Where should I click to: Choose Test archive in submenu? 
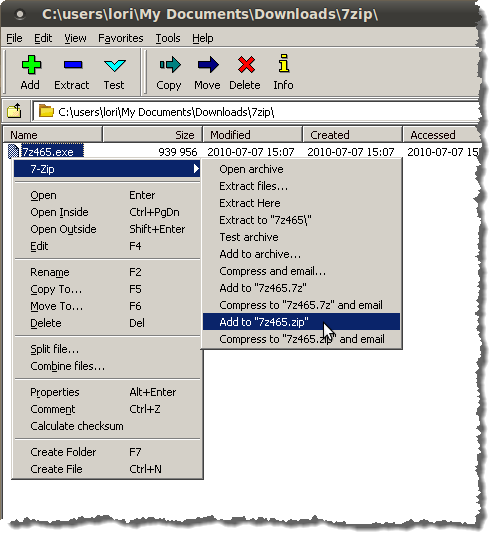coord(301,237)
